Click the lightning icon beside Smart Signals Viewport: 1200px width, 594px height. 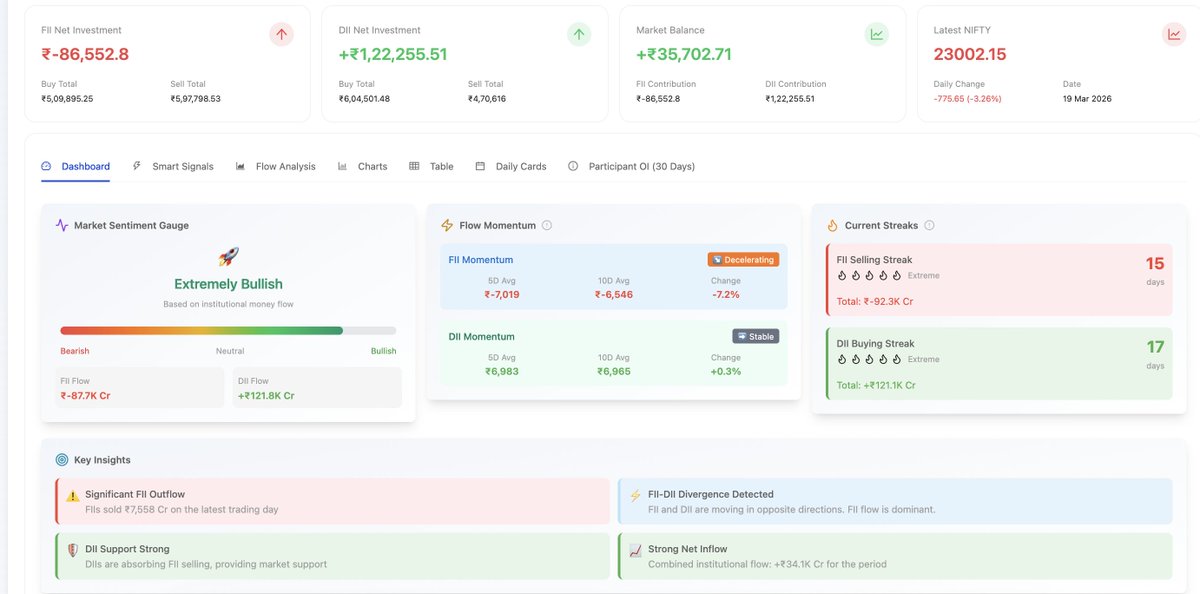(137, 166)
